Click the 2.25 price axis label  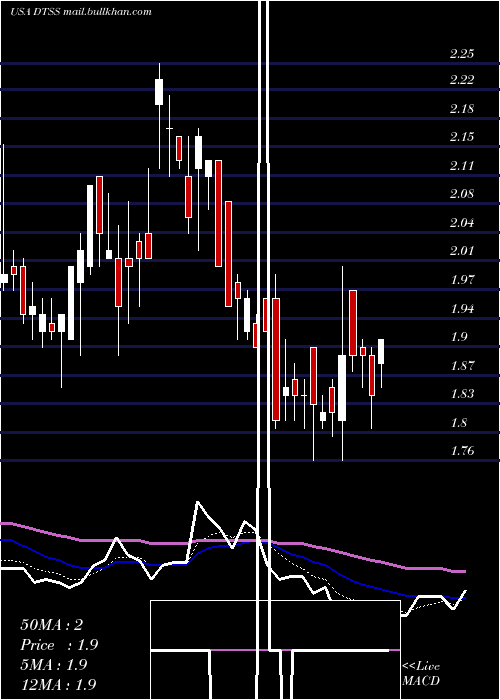point(462,54)
